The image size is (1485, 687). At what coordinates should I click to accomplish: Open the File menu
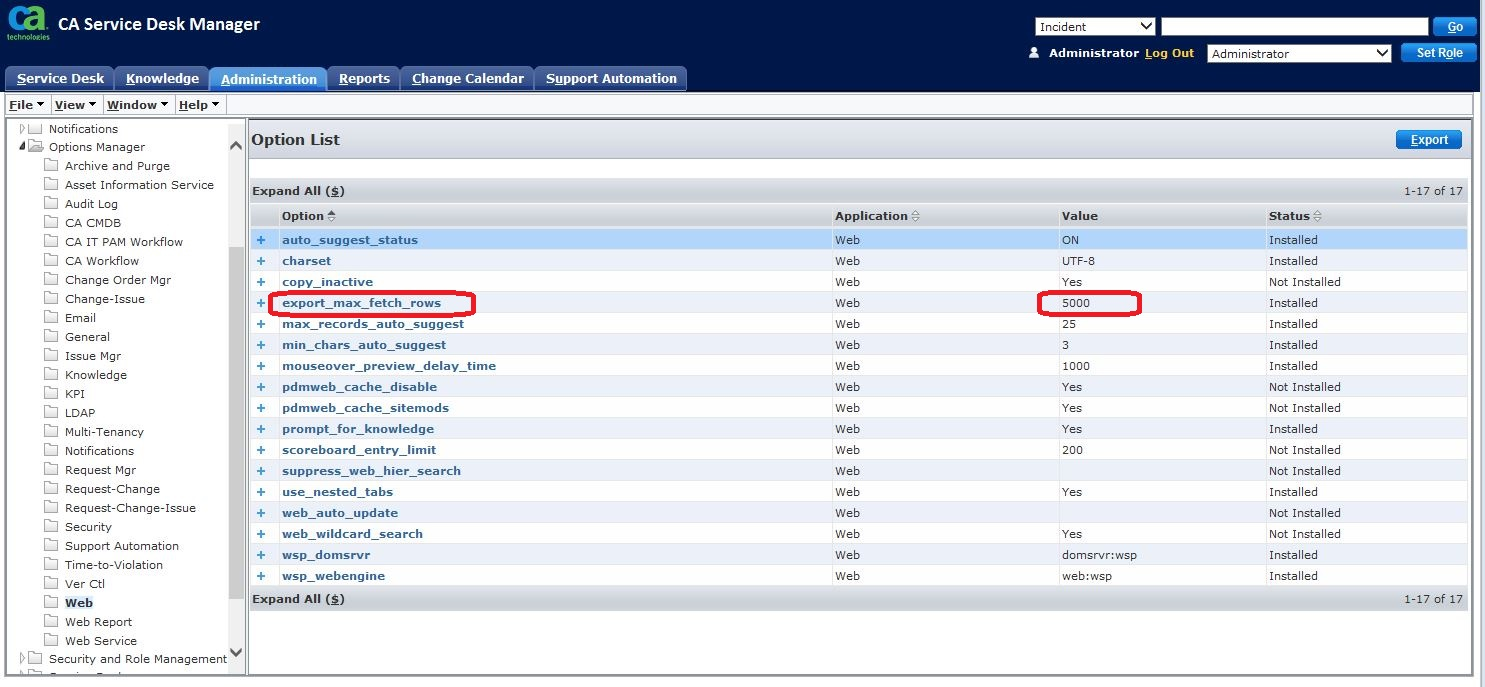tap(26, 104)
